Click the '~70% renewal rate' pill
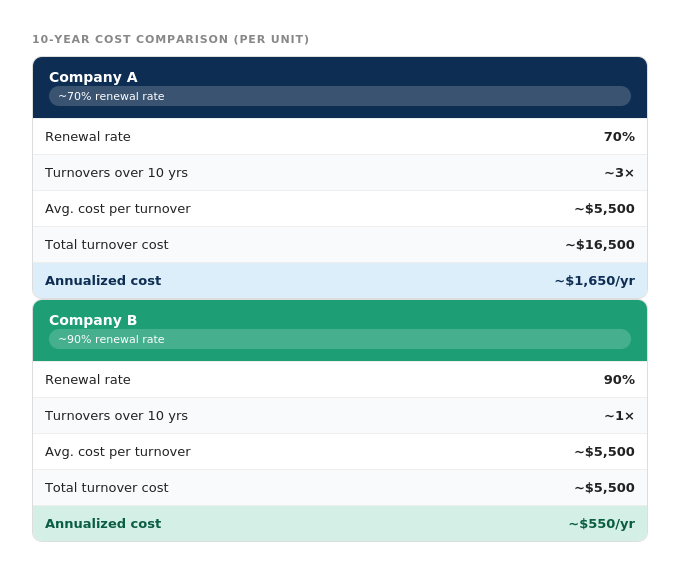Screen dimensions: 680x574 pyautogui.click(x=340, y=96)
